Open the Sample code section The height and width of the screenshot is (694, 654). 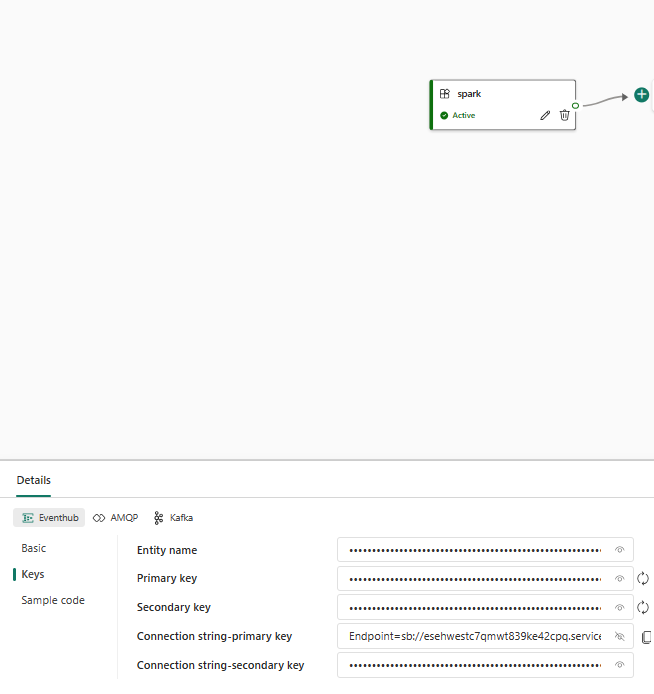tap(53, 600)
